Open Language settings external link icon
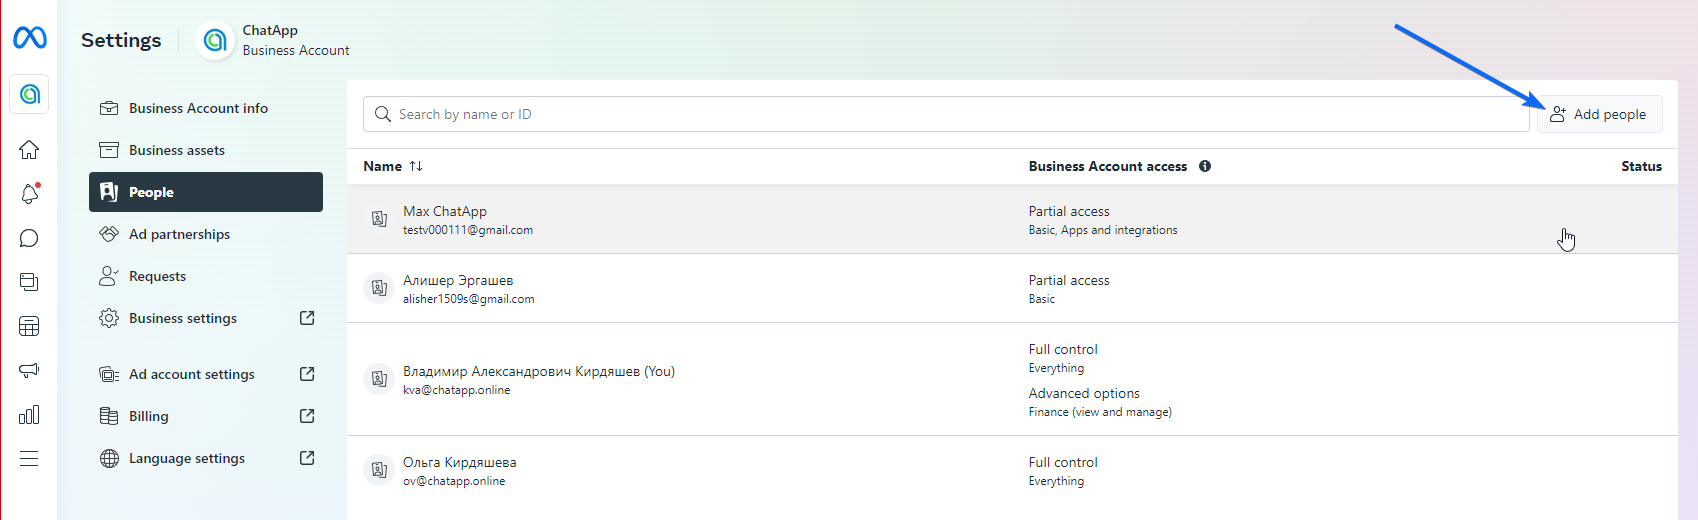 307,458
